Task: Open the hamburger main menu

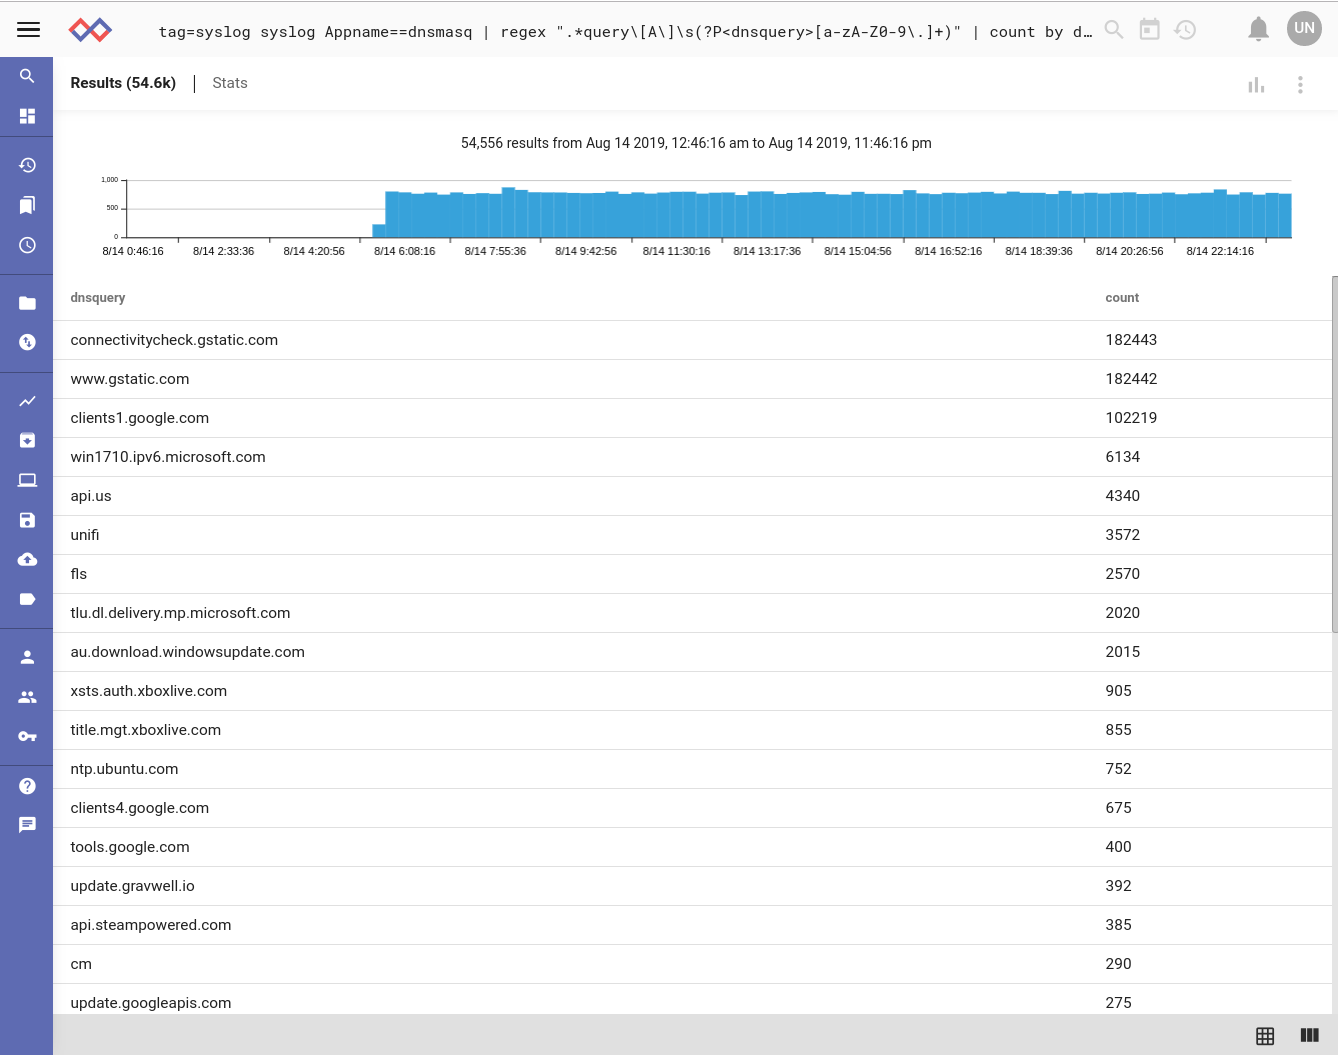Action: tap(28, 29)
